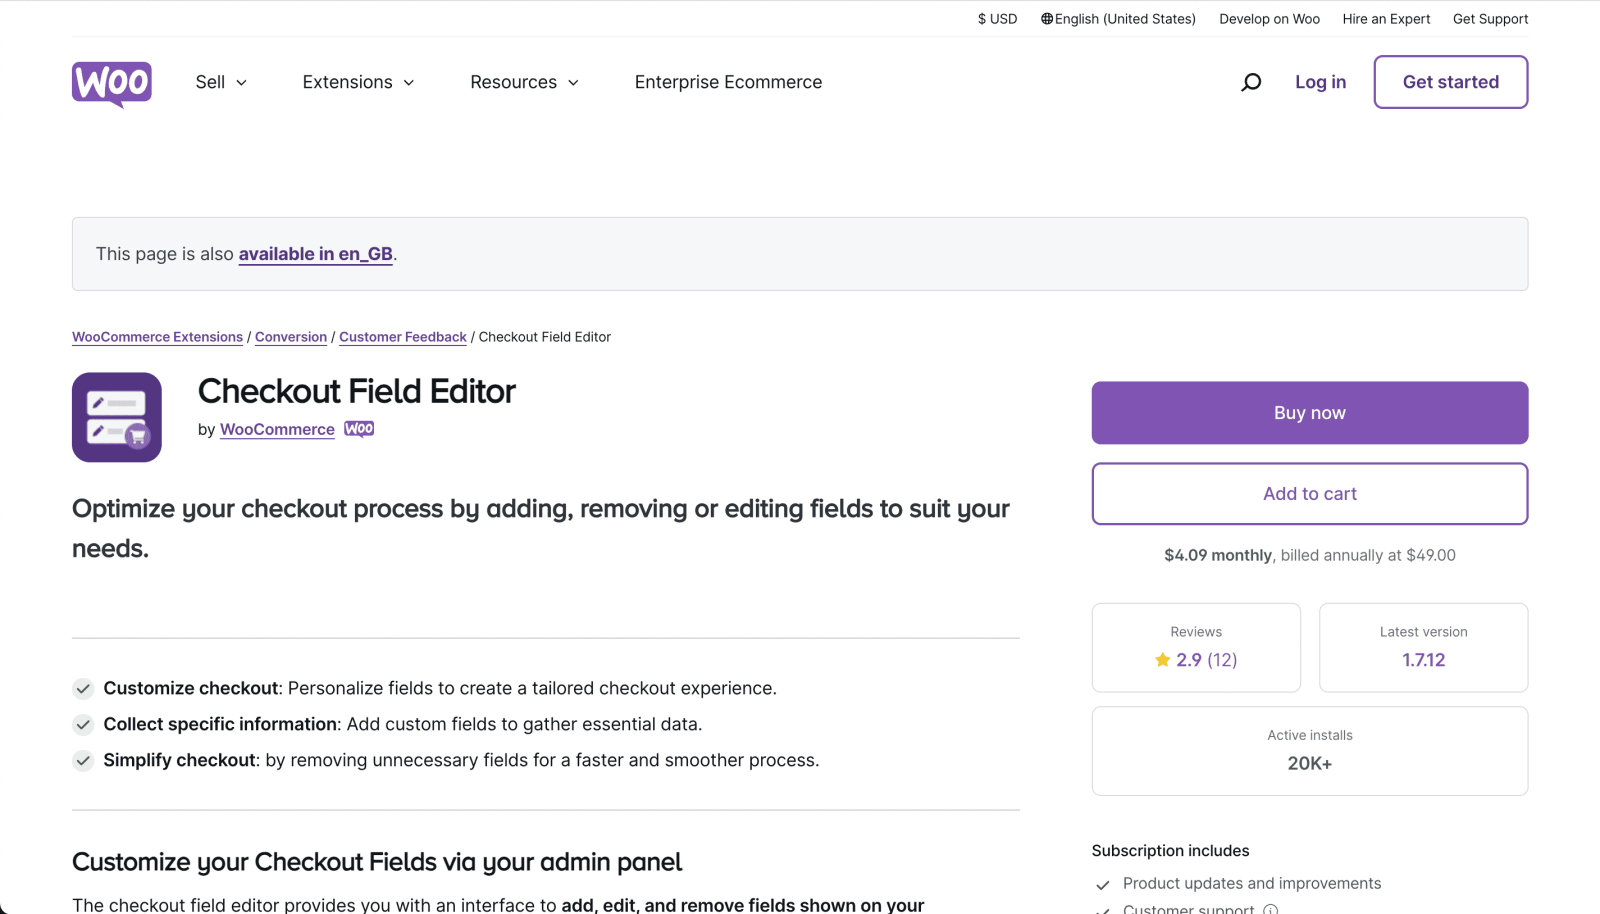Click the globe language icon

pyautogui.click(x=1047, y=19)
